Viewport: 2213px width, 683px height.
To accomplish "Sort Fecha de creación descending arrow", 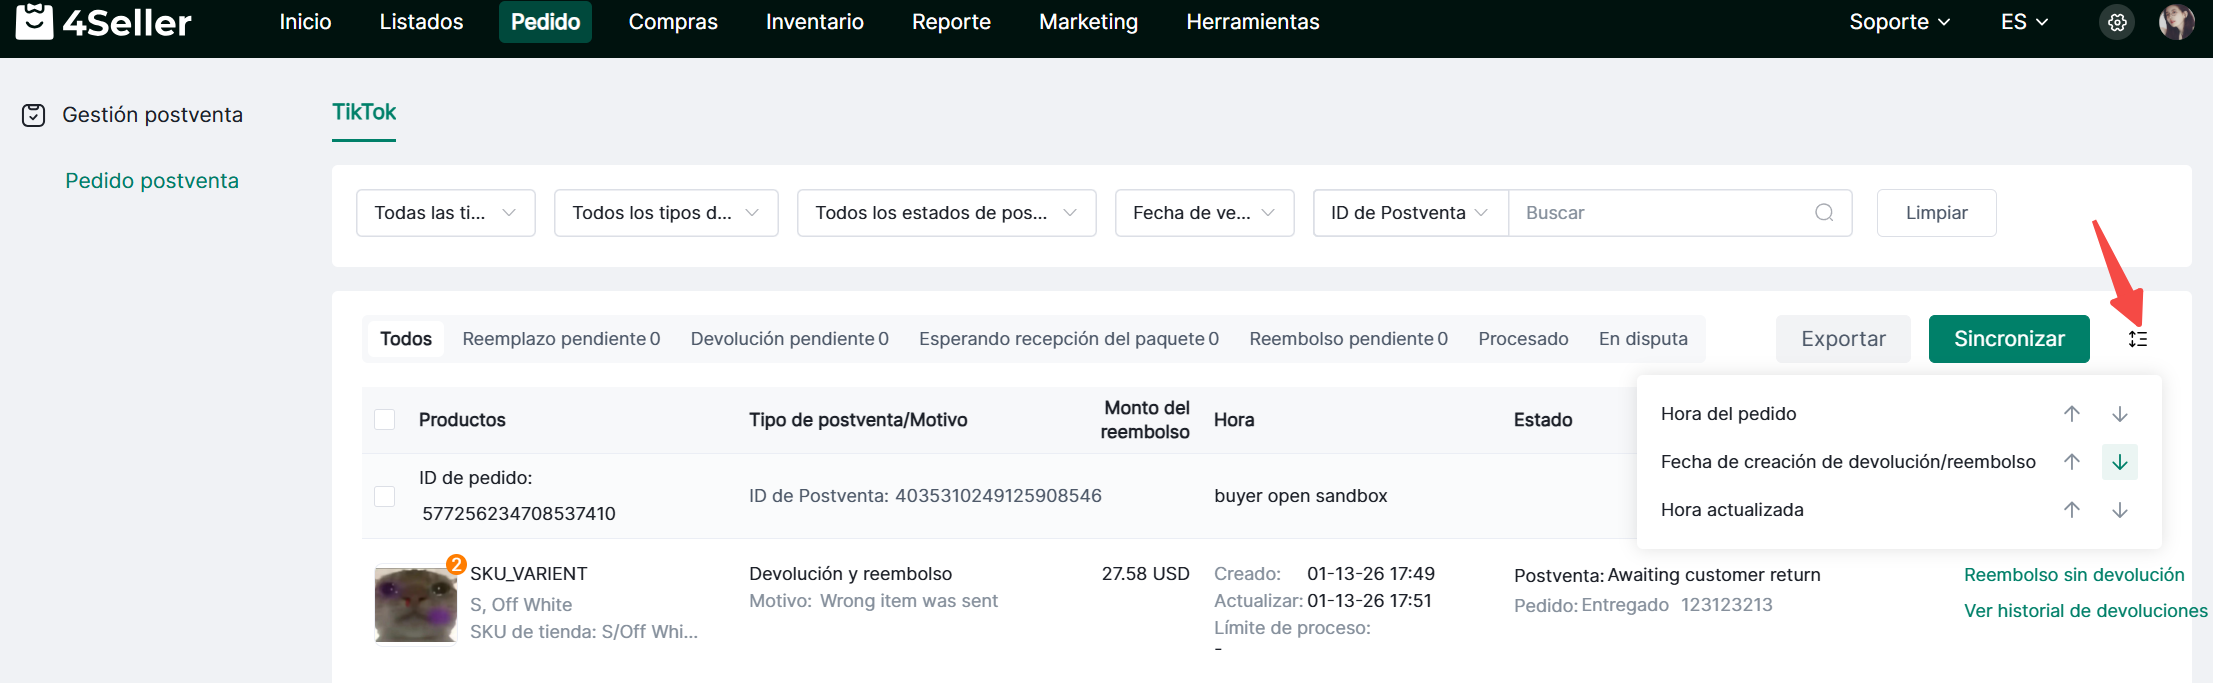I will (2119, 462).
